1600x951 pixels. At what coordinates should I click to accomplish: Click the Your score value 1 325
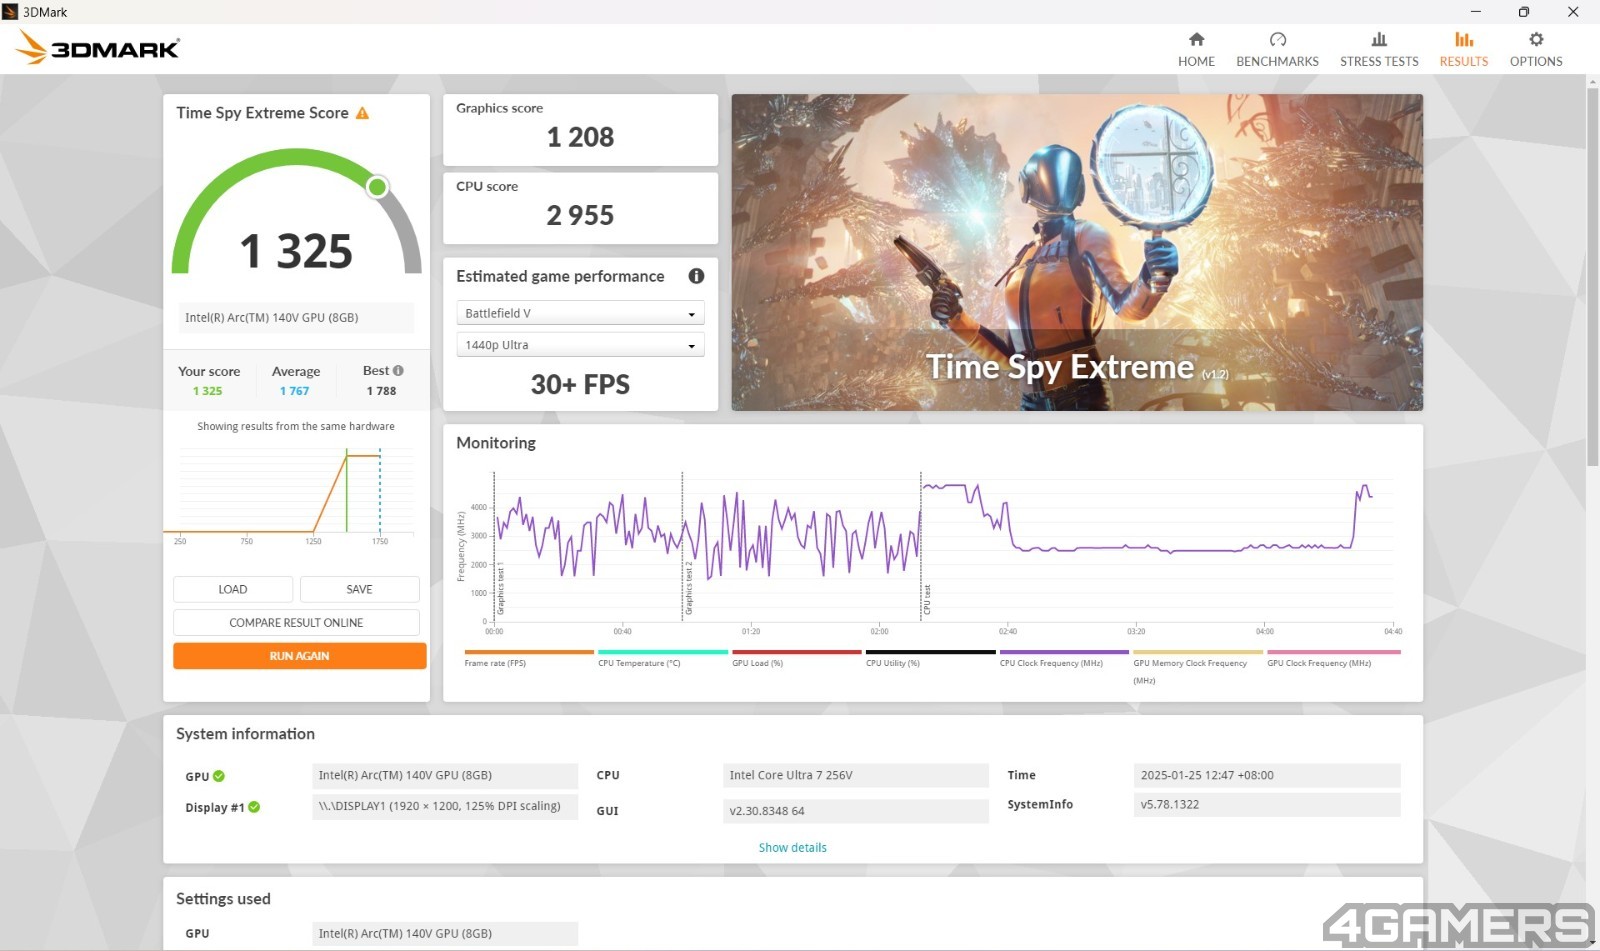207,391
